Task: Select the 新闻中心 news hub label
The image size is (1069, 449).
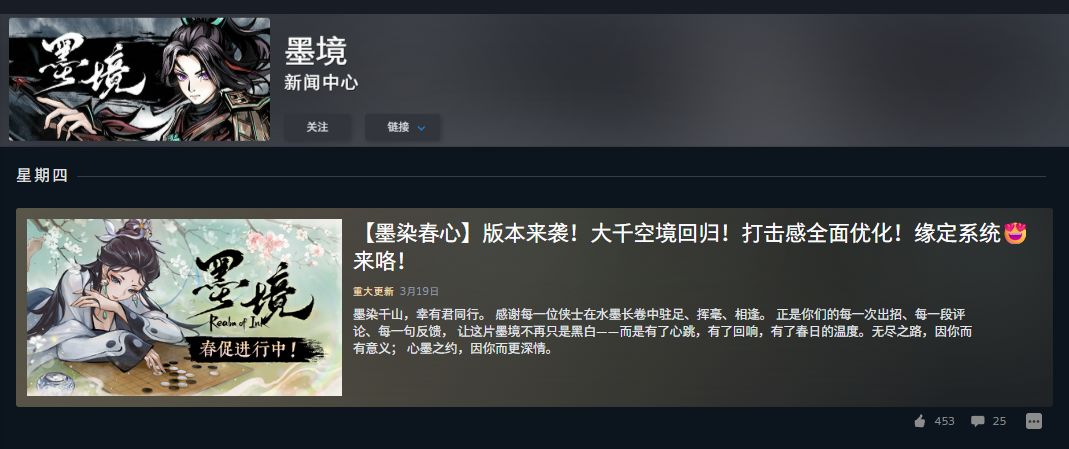Action: (321, 83)
